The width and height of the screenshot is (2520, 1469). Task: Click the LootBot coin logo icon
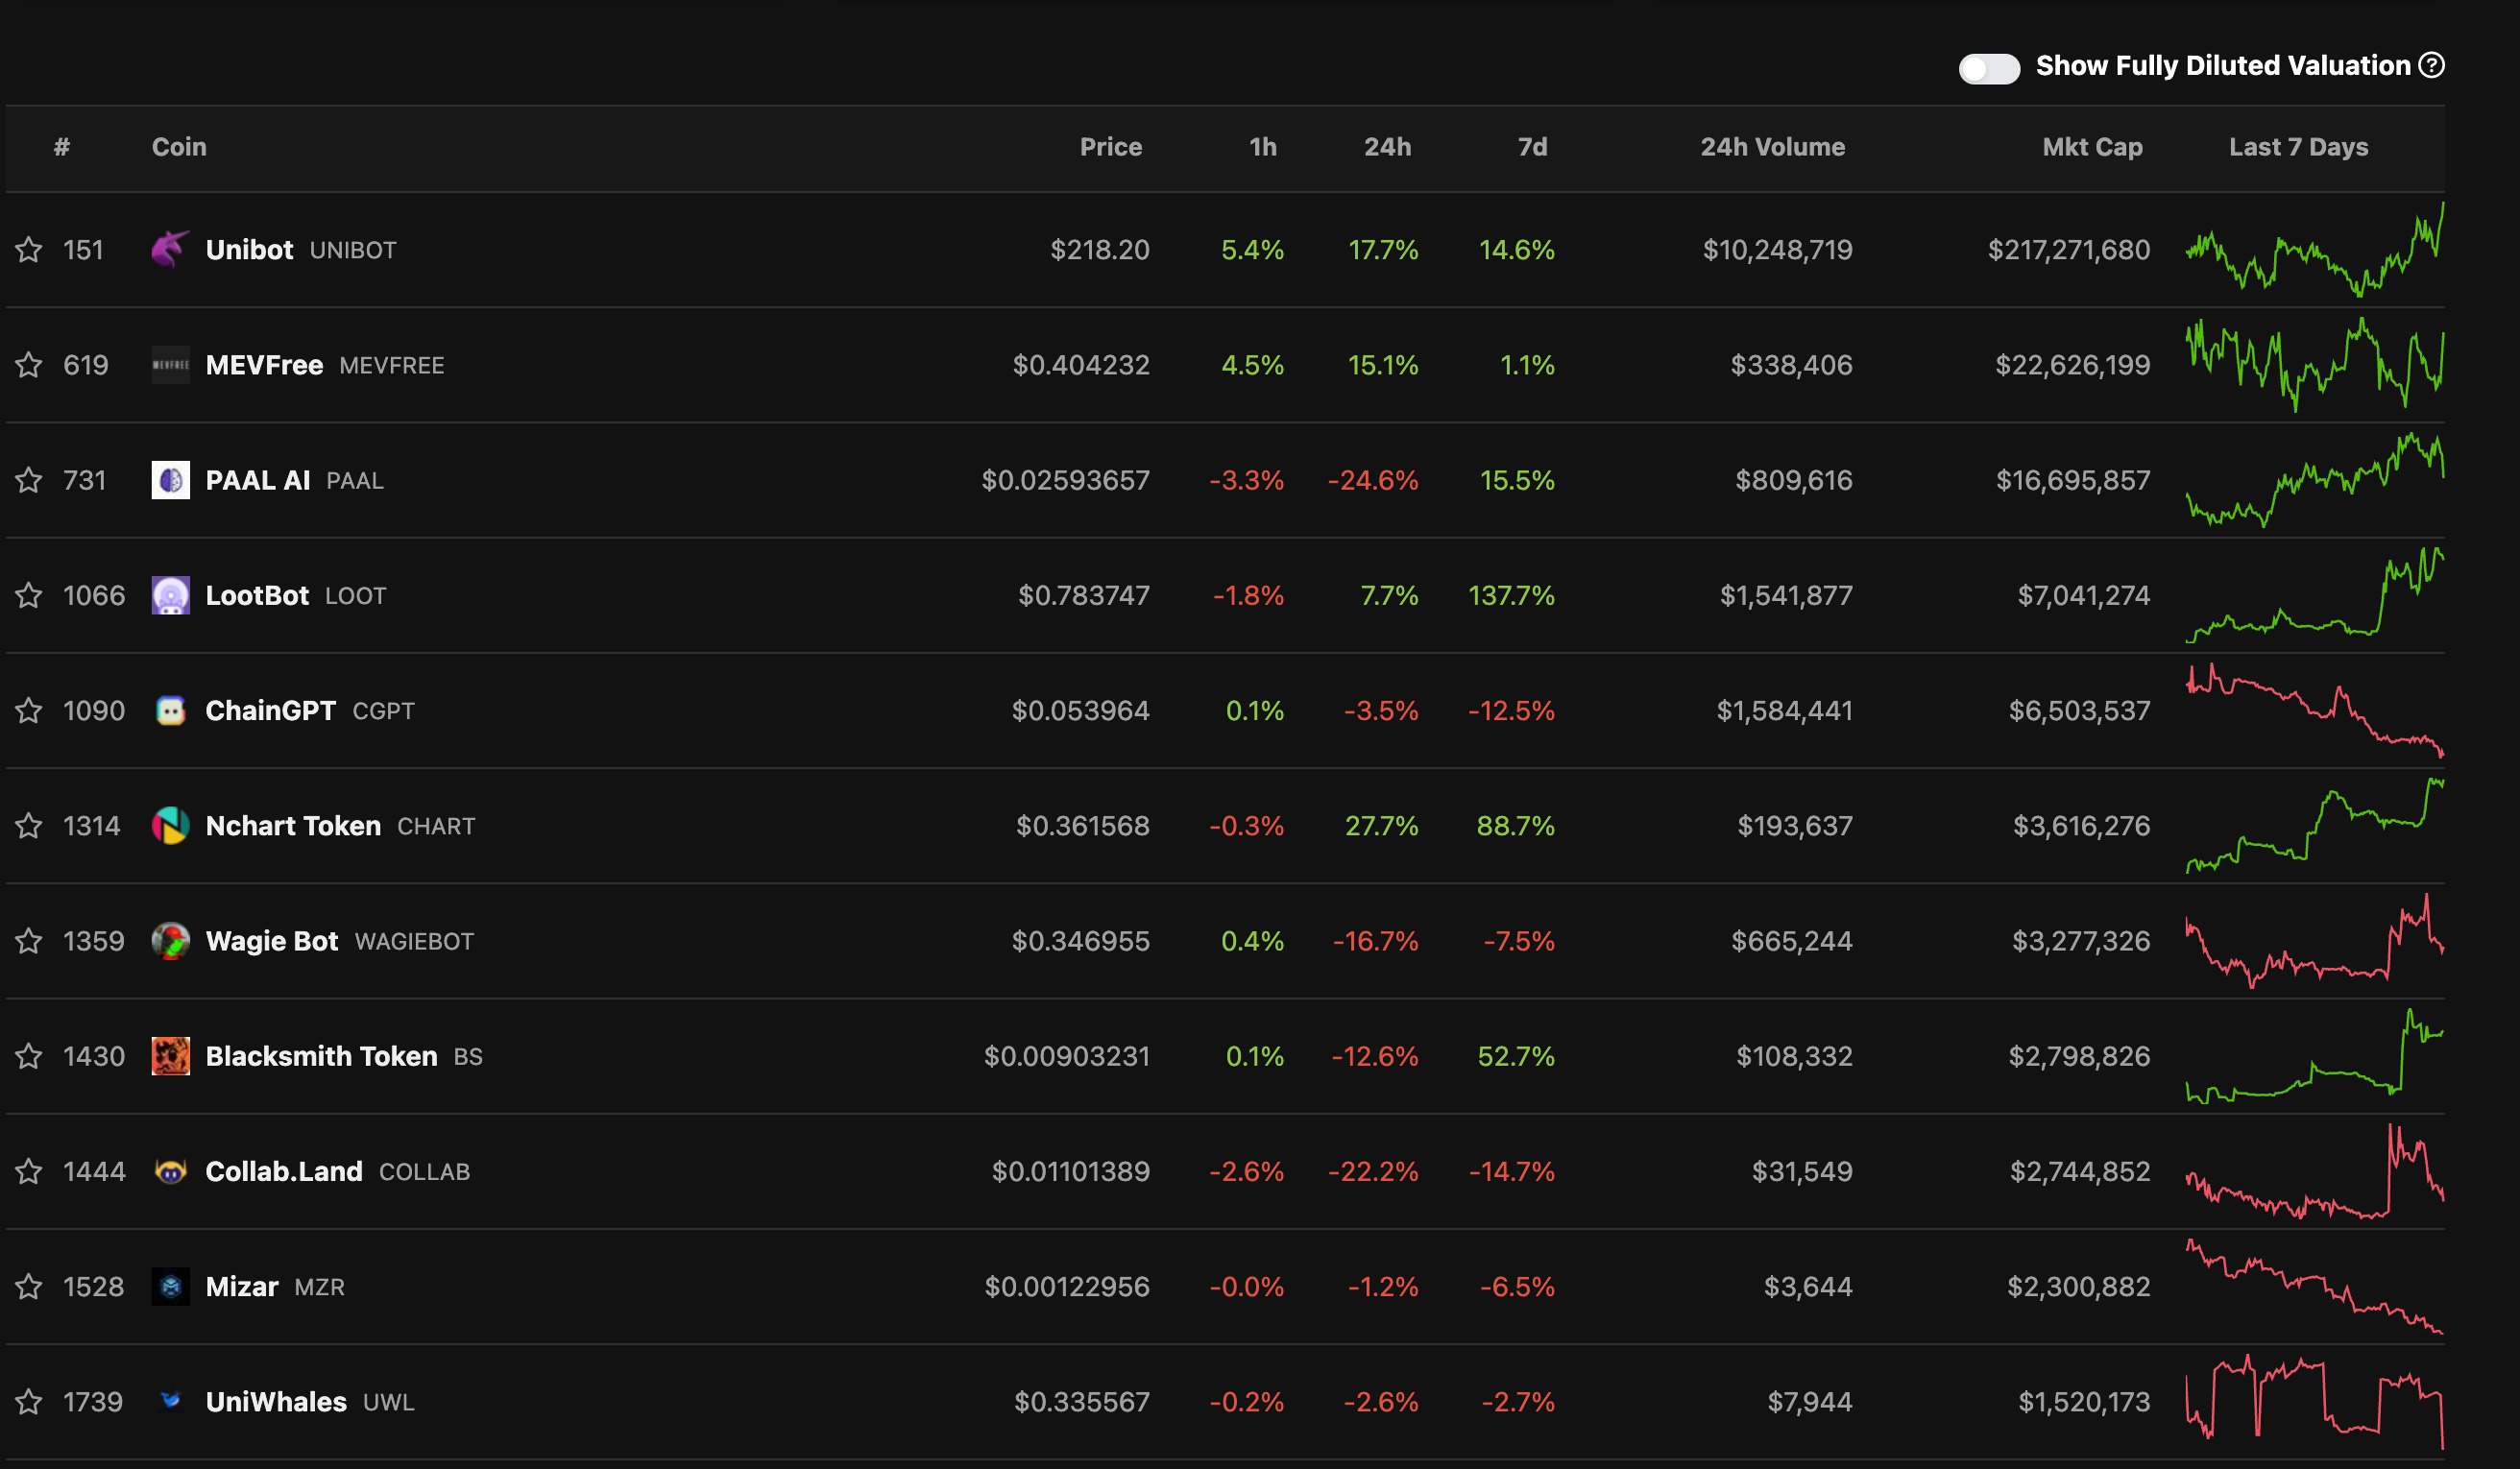[x=170, y=595]
